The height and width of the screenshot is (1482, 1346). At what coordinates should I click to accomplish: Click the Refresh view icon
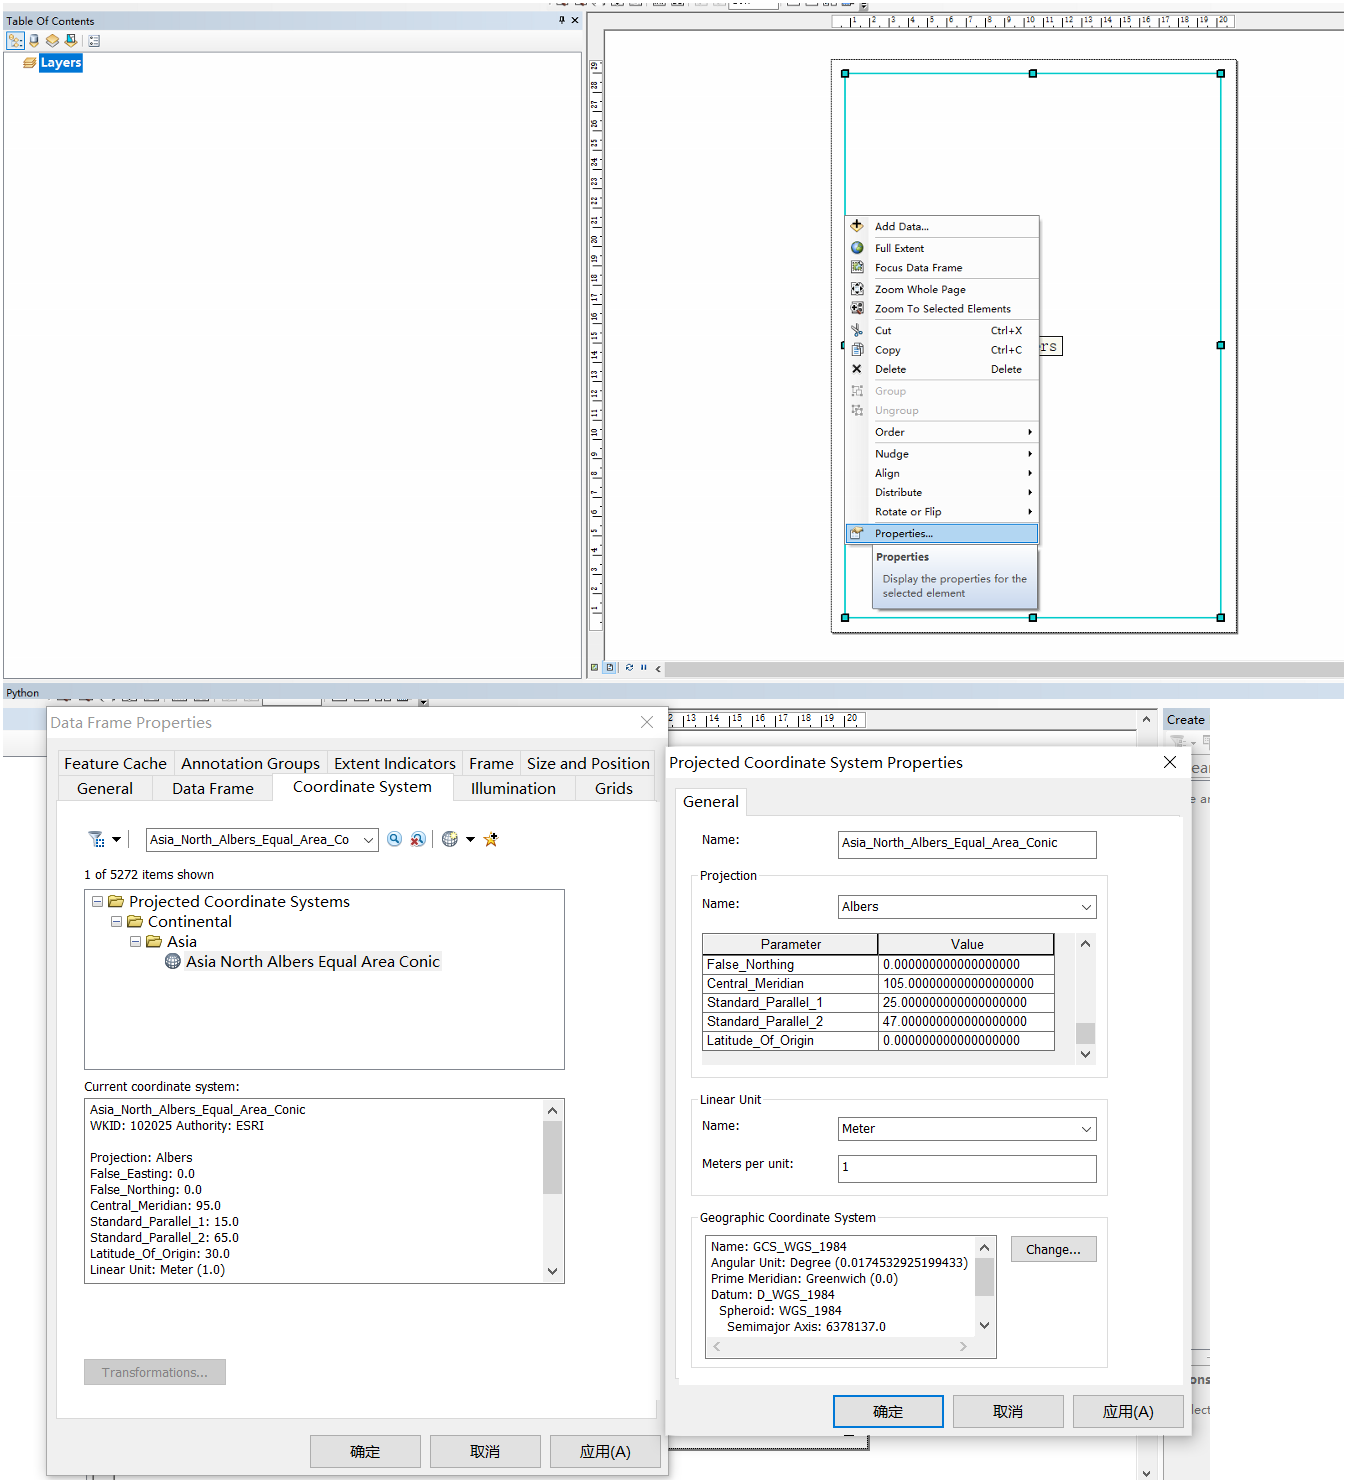coord(629,668)
